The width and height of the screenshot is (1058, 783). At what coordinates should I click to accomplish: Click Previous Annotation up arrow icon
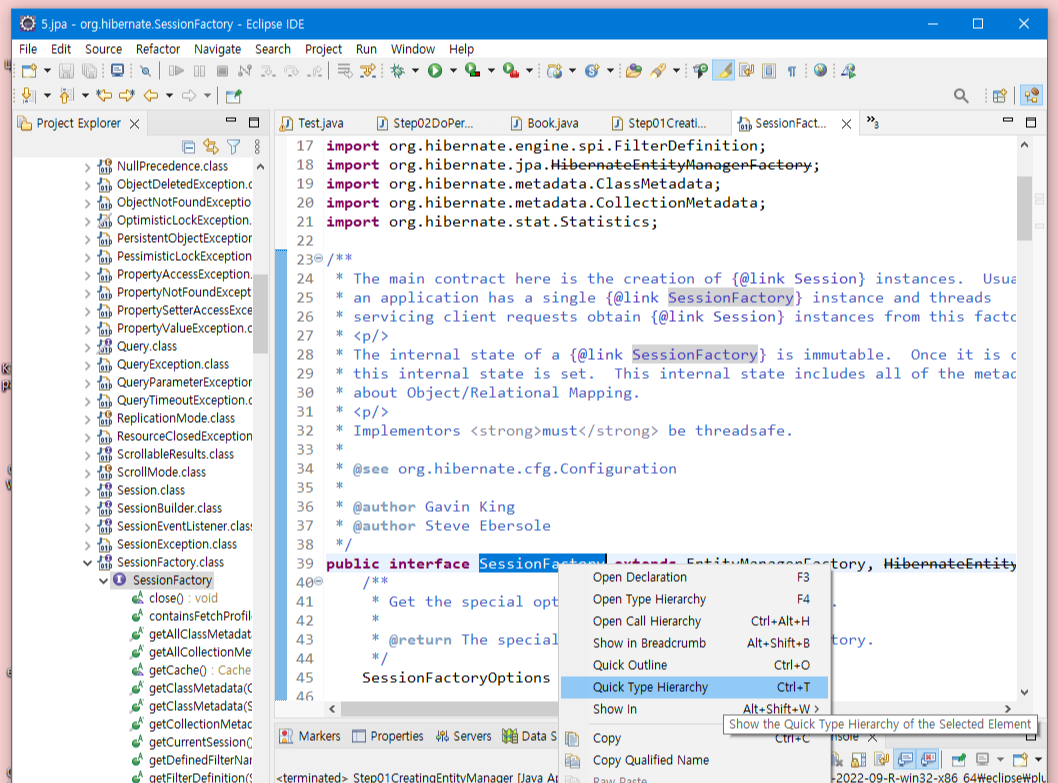(65, 96)
